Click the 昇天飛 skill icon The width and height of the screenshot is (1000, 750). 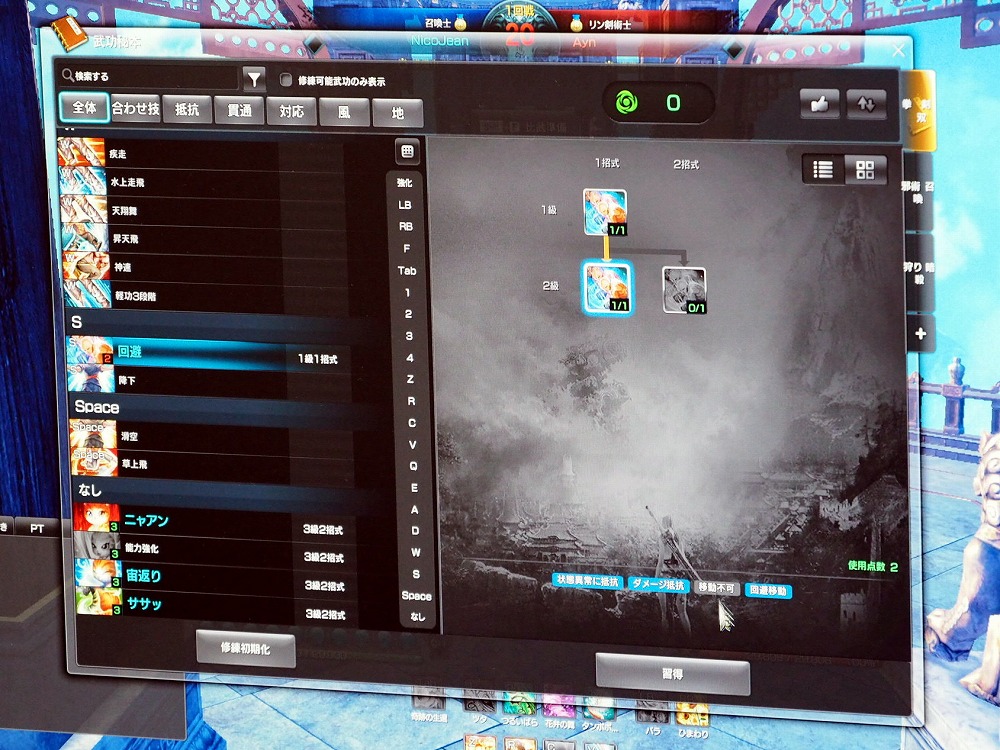point(85,238)
